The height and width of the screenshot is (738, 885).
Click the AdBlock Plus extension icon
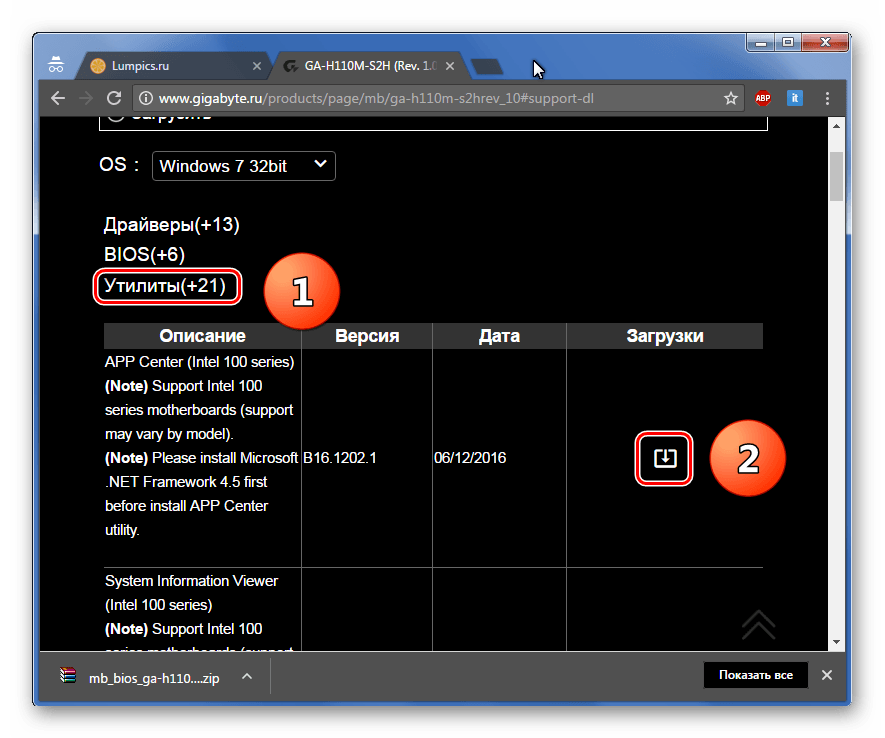tap(763, 98)
